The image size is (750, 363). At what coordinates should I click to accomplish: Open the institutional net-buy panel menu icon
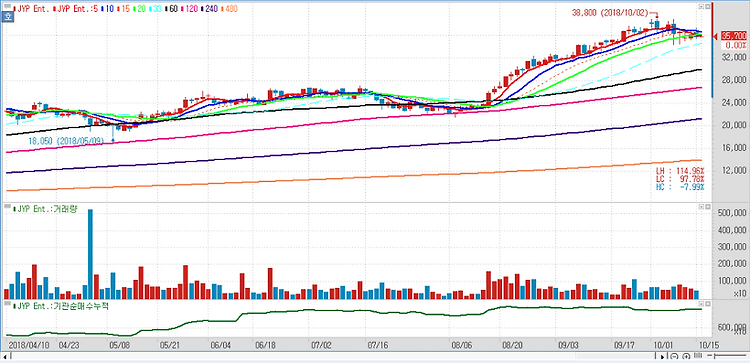tap(8, 303)
